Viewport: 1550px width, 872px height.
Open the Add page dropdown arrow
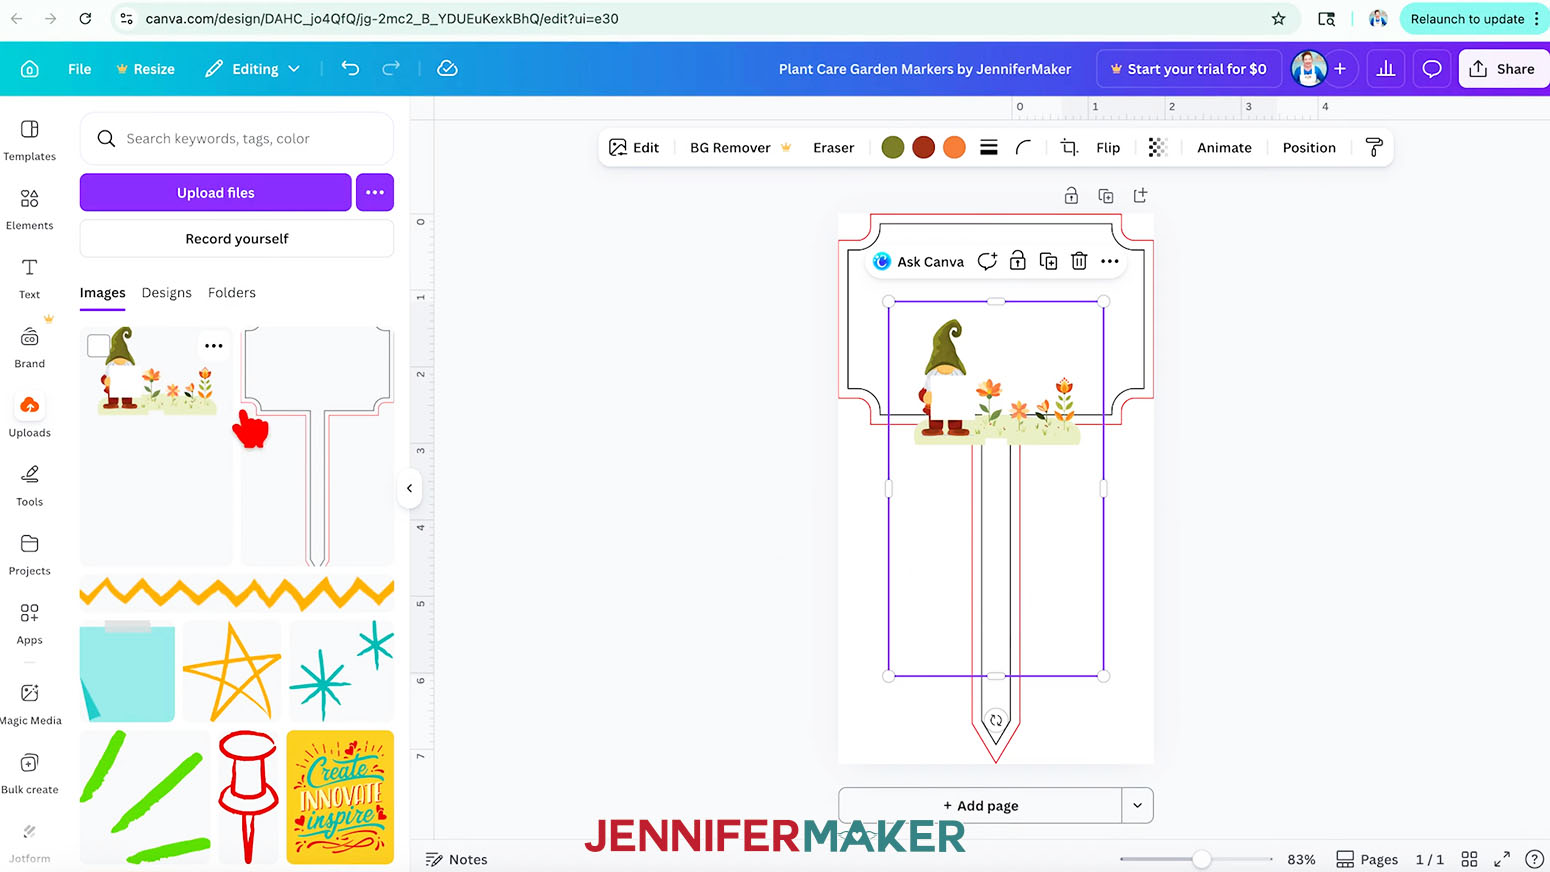tap(1137, 805)
